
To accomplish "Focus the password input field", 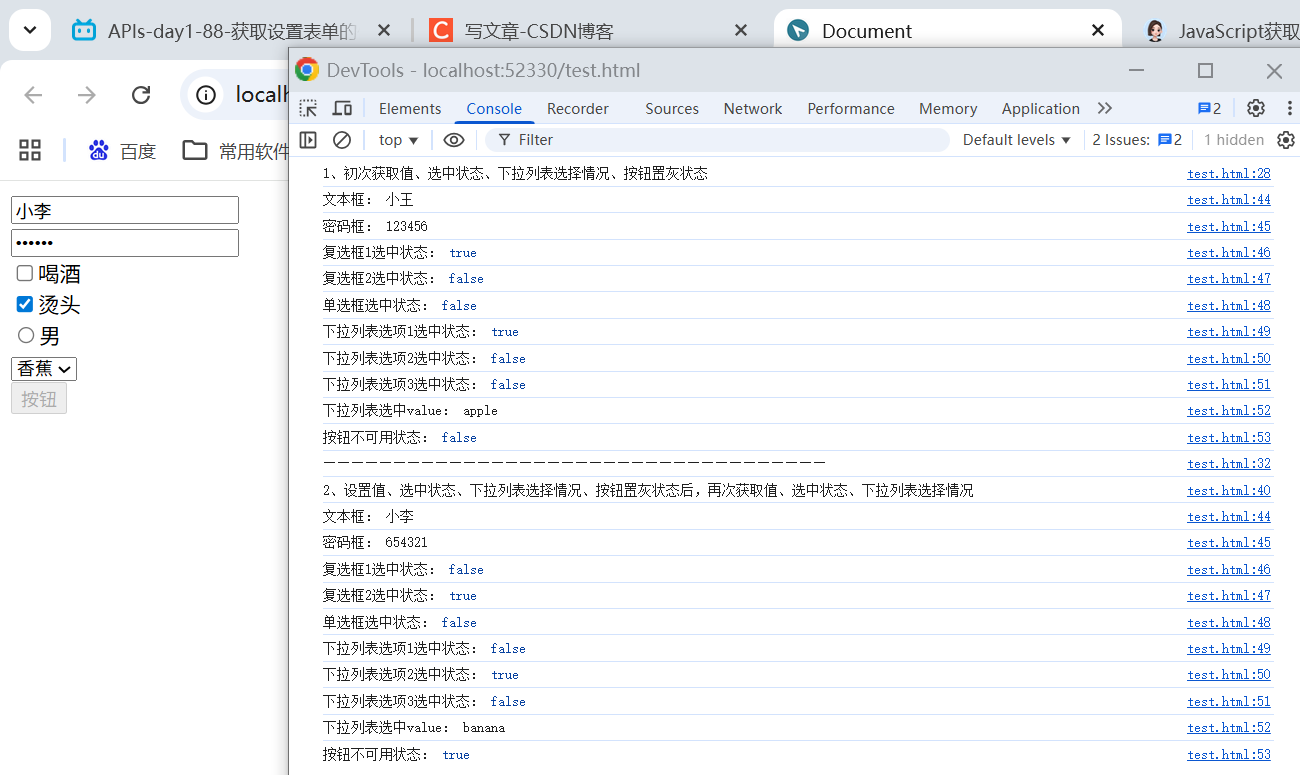I will tap(125, 243).
